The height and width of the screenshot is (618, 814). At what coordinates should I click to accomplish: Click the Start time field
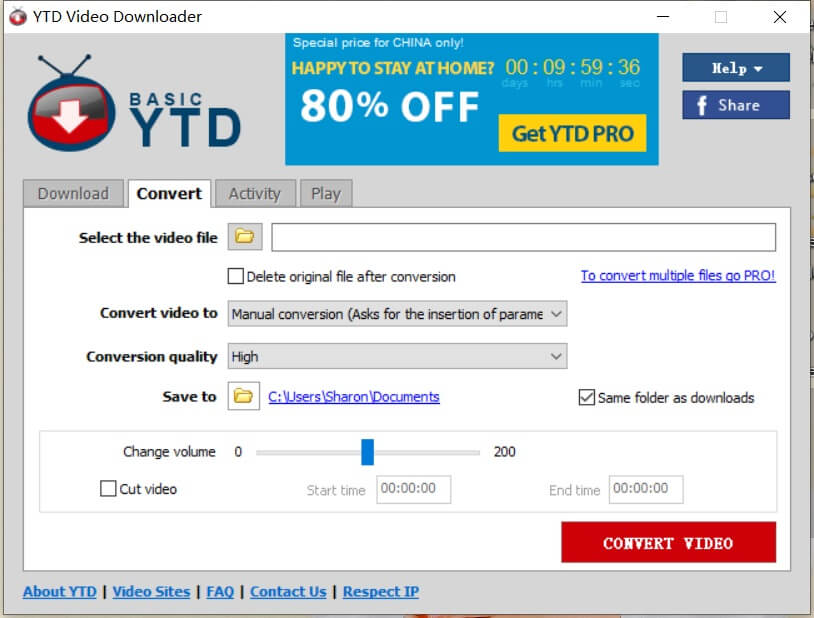tap(413, 489)
